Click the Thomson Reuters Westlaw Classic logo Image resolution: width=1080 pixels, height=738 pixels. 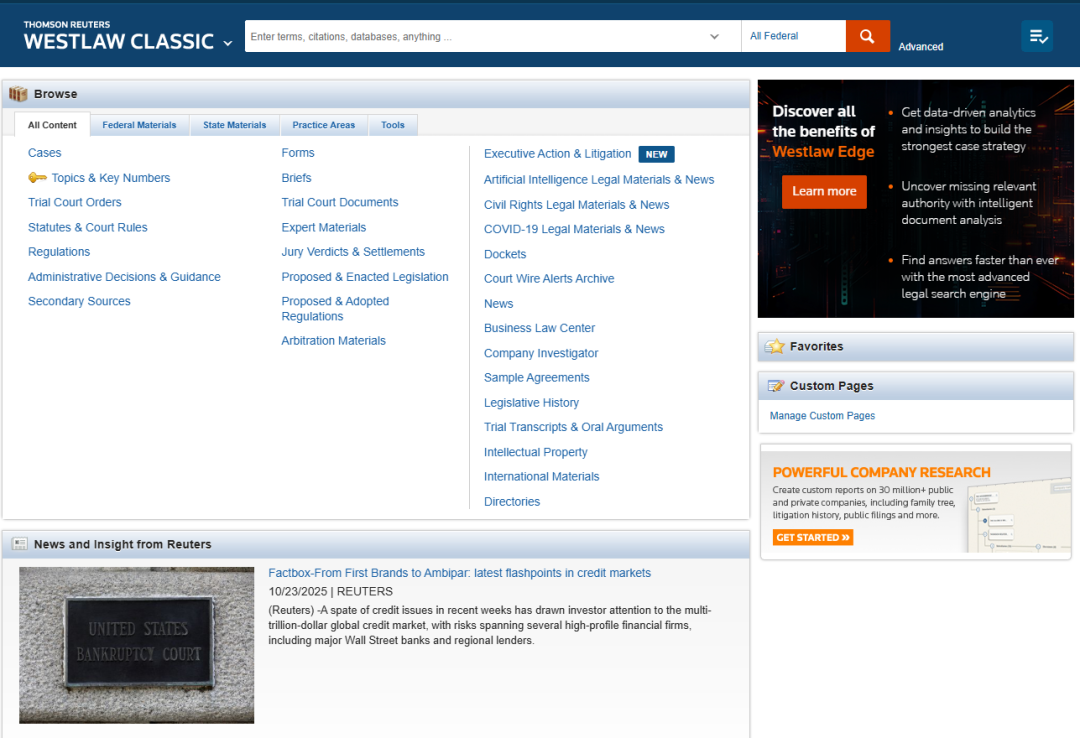tap(118, 36)
